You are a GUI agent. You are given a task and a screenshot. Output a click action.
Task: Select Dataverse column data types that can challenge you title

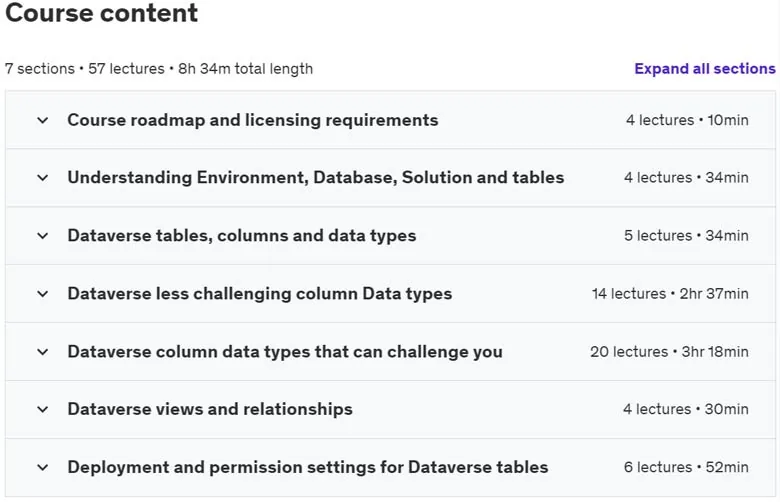coord(285,352)
